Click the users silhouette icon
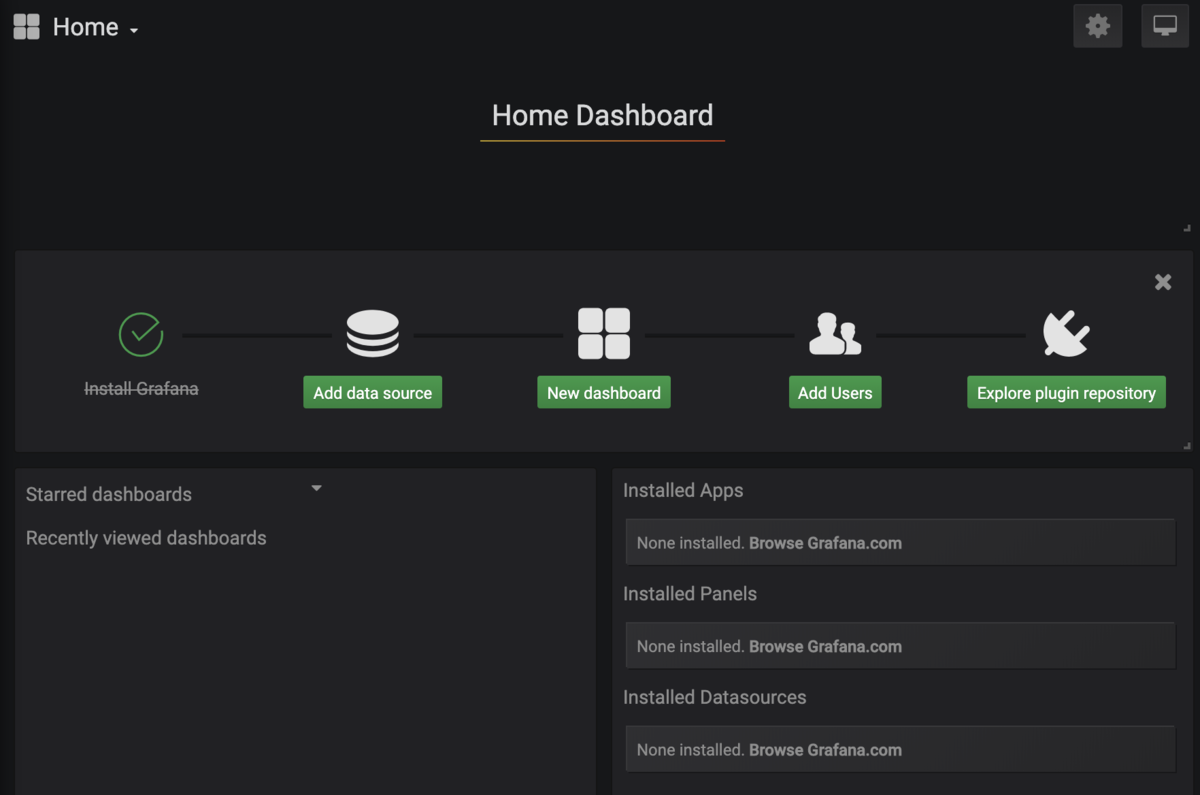 pos(835,334)
